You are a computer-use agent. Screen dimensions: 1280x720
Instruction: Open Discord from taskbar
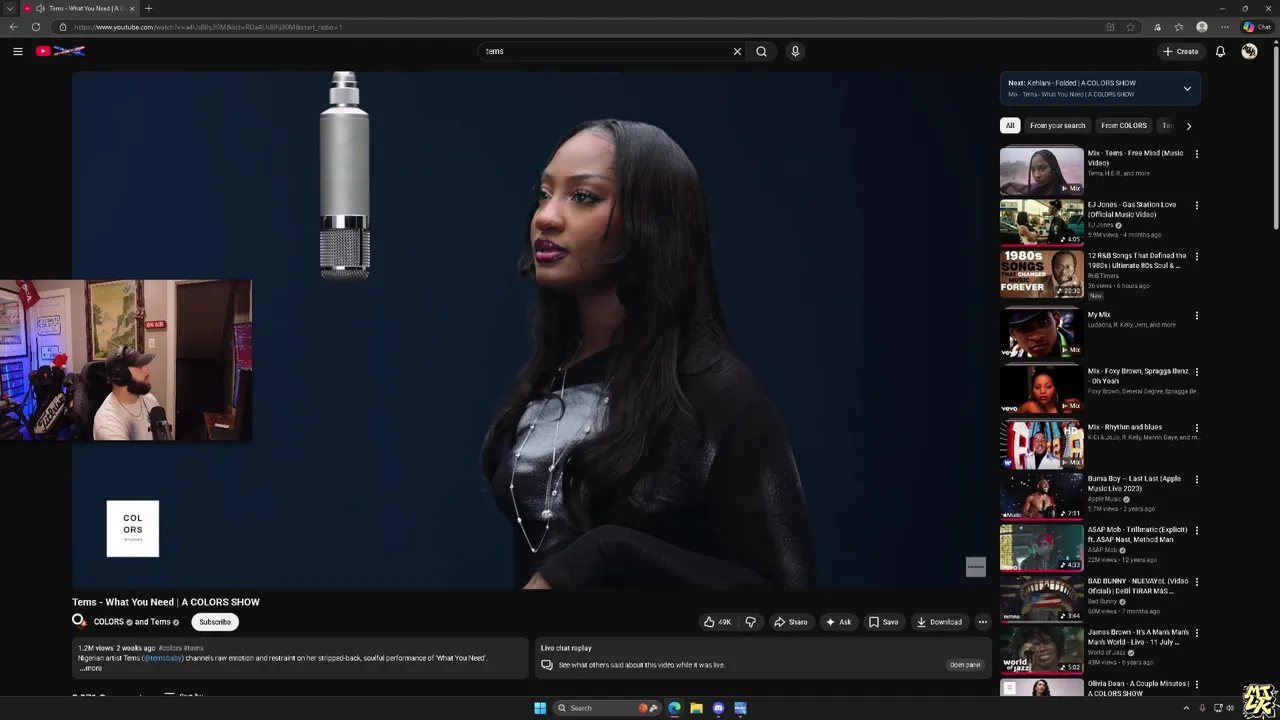click(718, 708)
